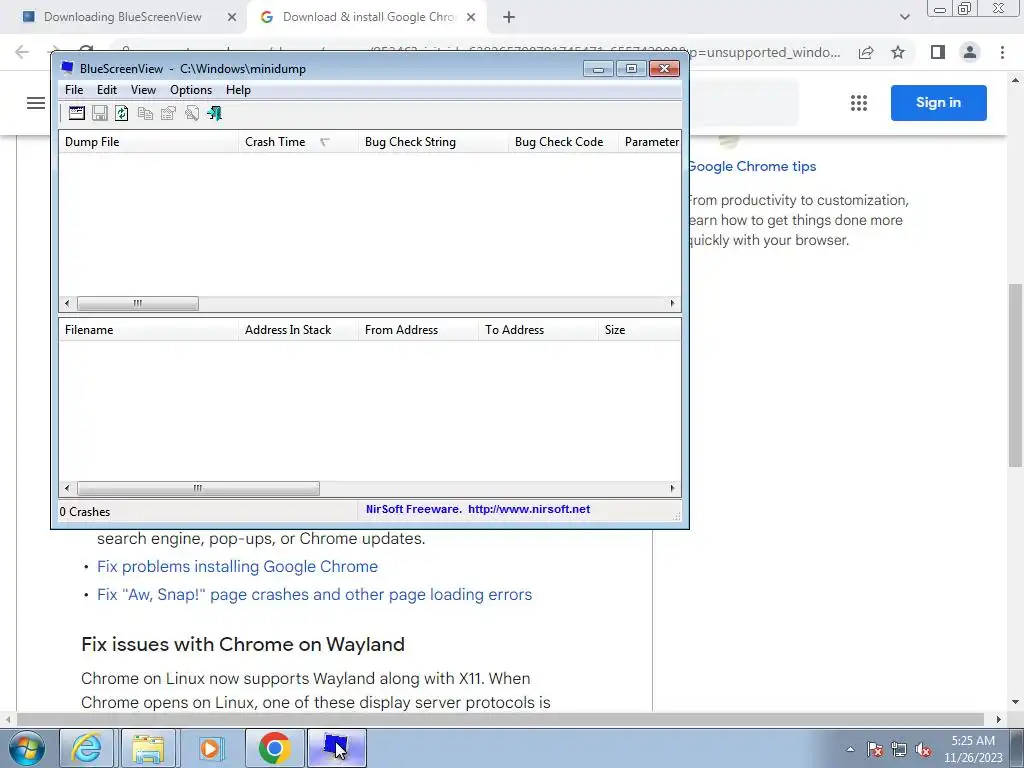
Task: Open the Help menu in BlueScreenView
Action: pyautogui.click(x=238, y=89)
